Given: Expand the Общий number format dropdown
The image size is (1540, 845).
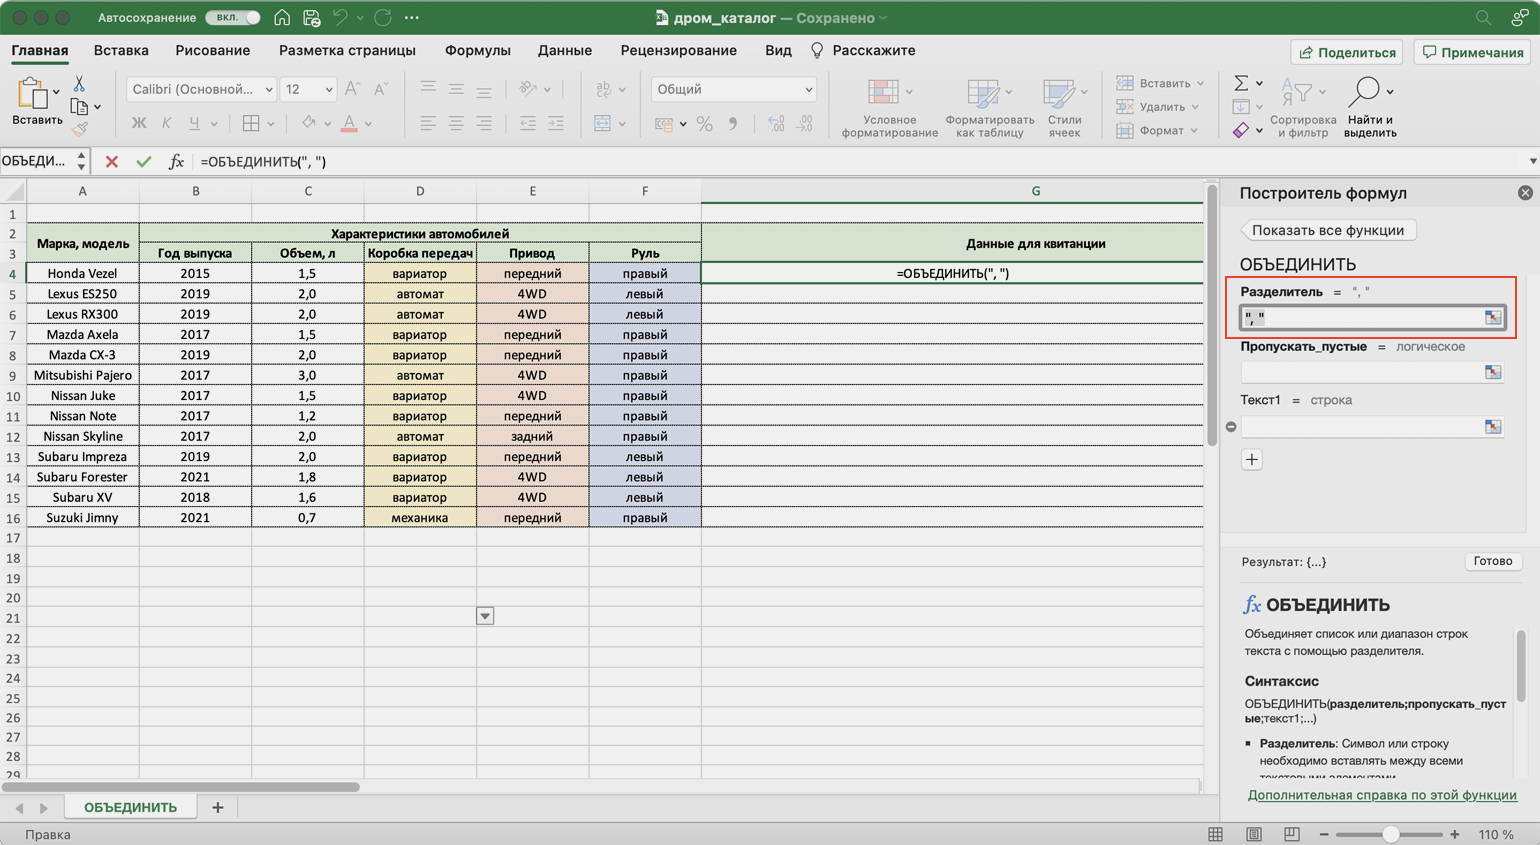Looking at the screenshot, I should click(807, 90).
